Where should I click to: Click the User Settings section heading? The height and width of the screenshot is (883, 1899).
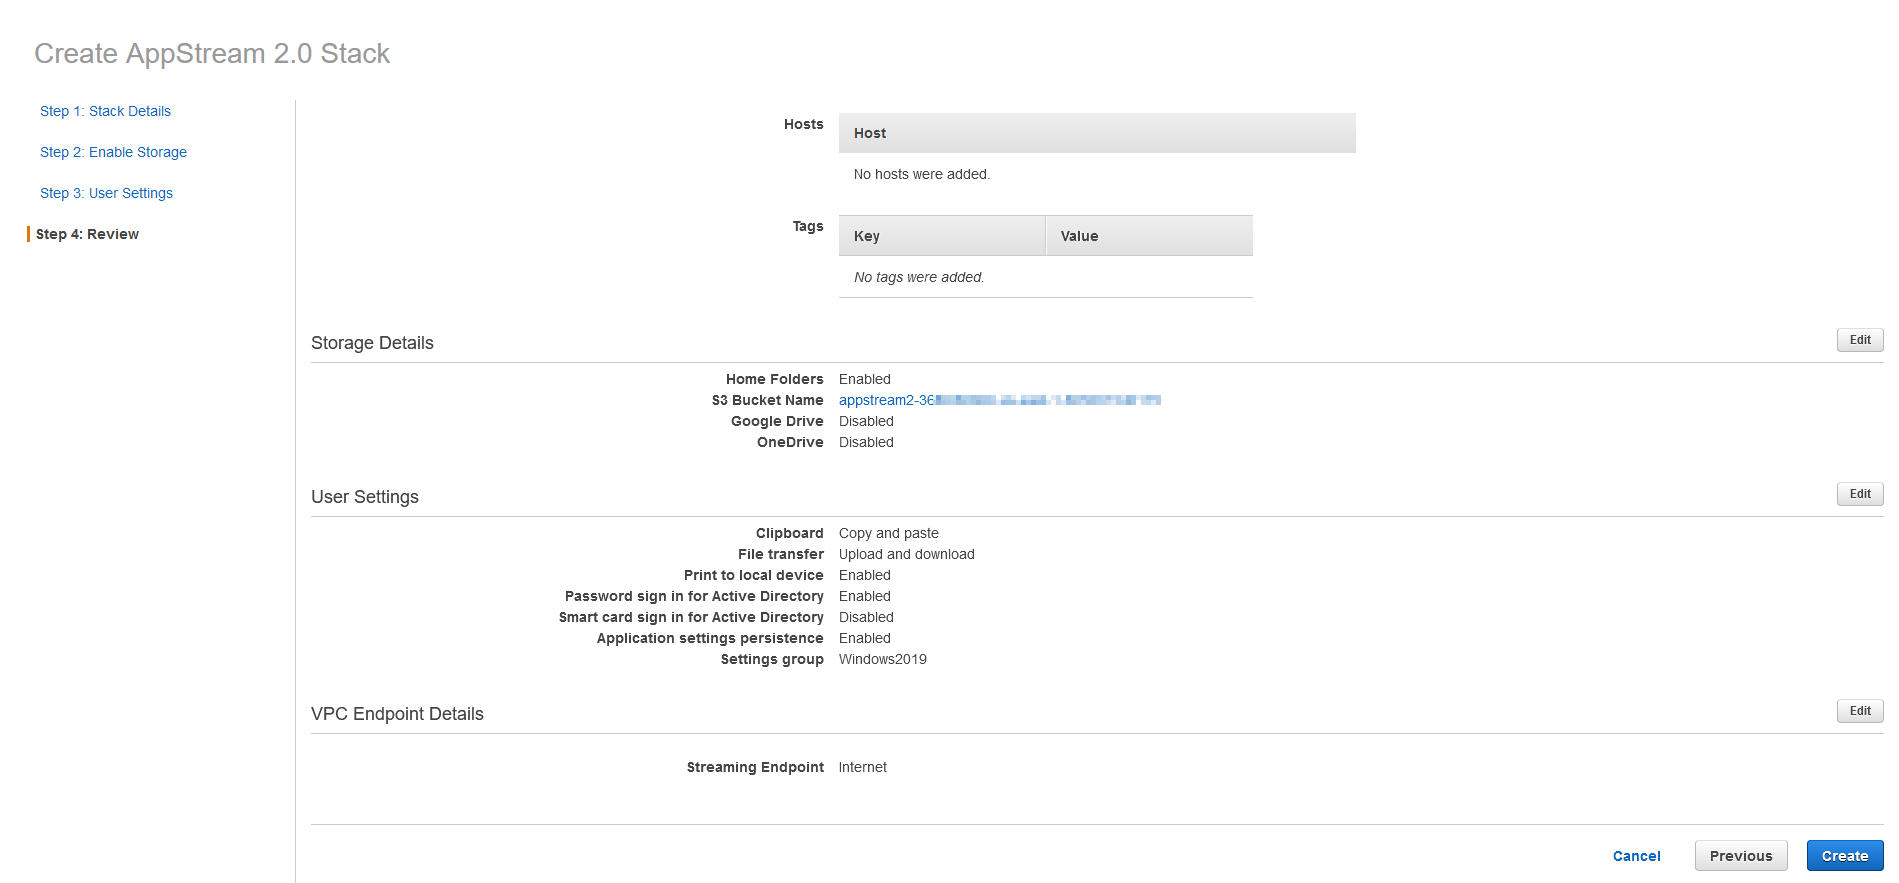coord(365,497)
